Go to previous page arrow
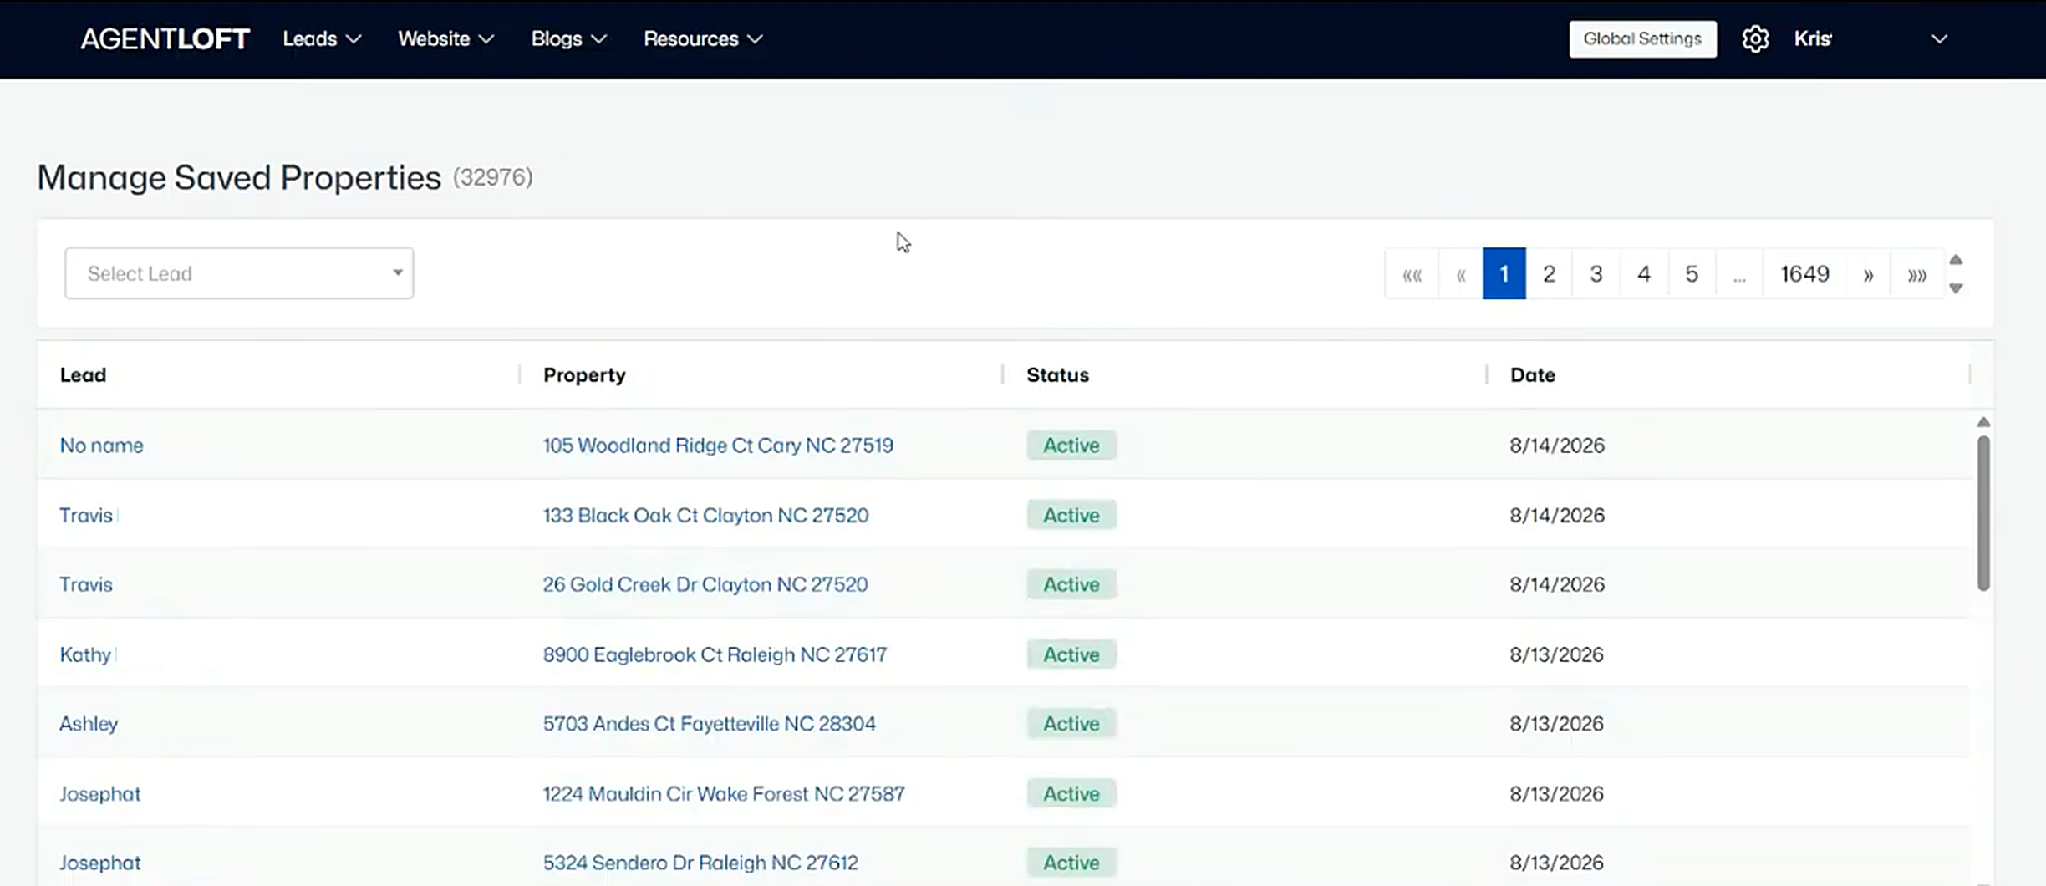 pos(1461,274)
